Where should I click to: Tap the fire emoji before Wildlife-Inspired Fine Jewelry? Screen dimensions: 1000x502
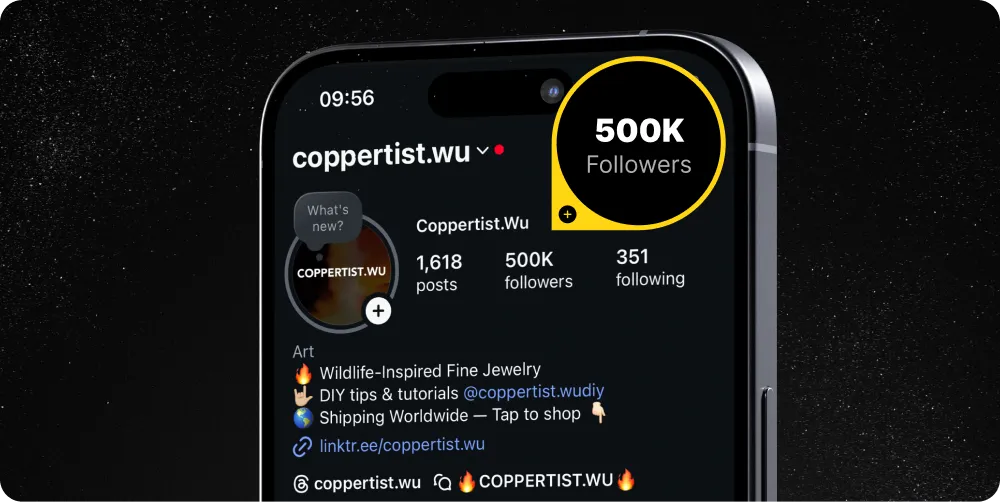coord(303,374)
